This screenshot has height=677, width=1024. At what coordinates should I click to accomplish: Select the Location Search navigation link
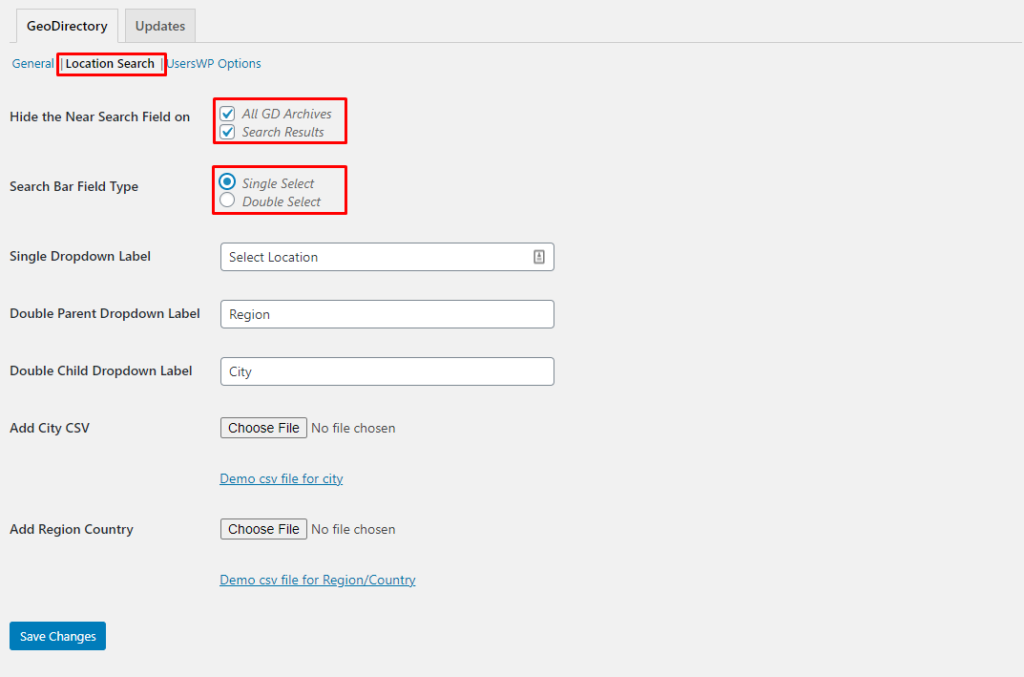[110, 63]
